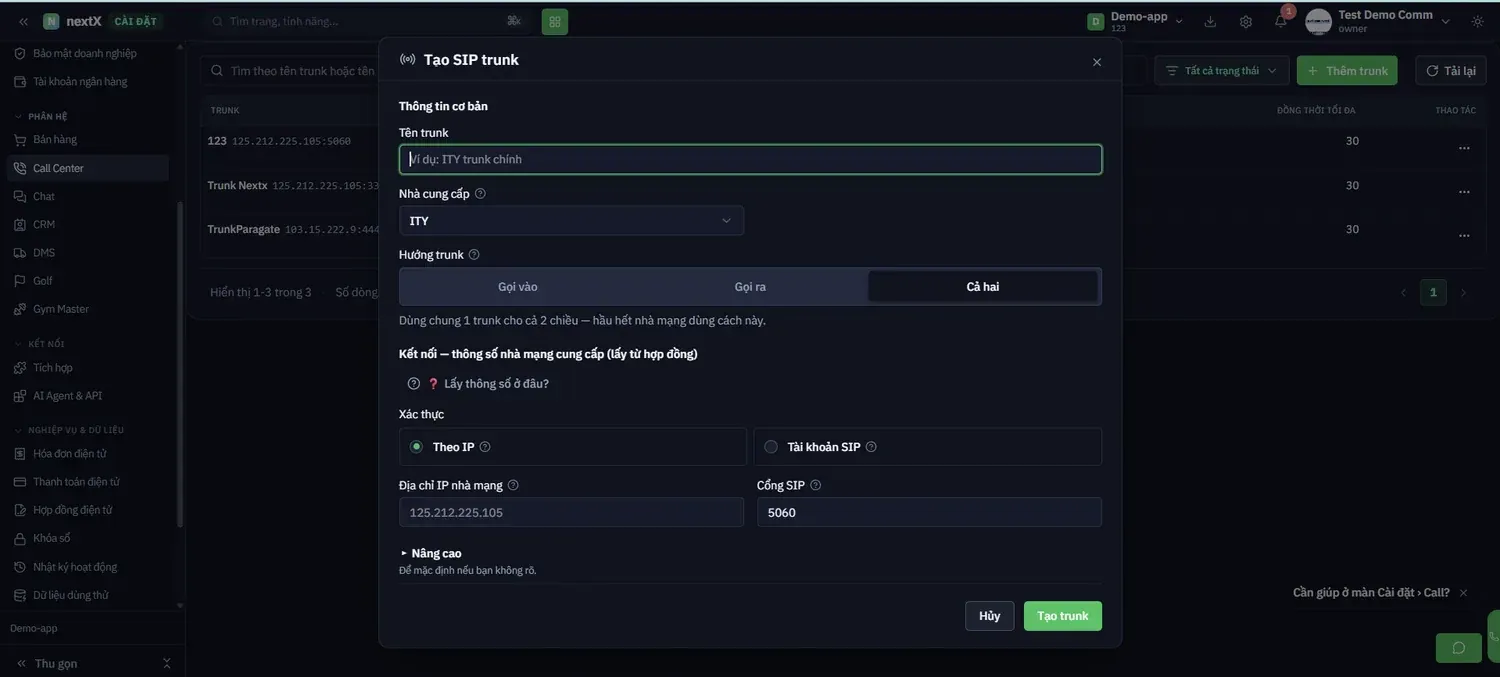The image size is (1500, 677).
Task: Collapse the PHÂN HỆ sidebar group
Action: [41, 116]
